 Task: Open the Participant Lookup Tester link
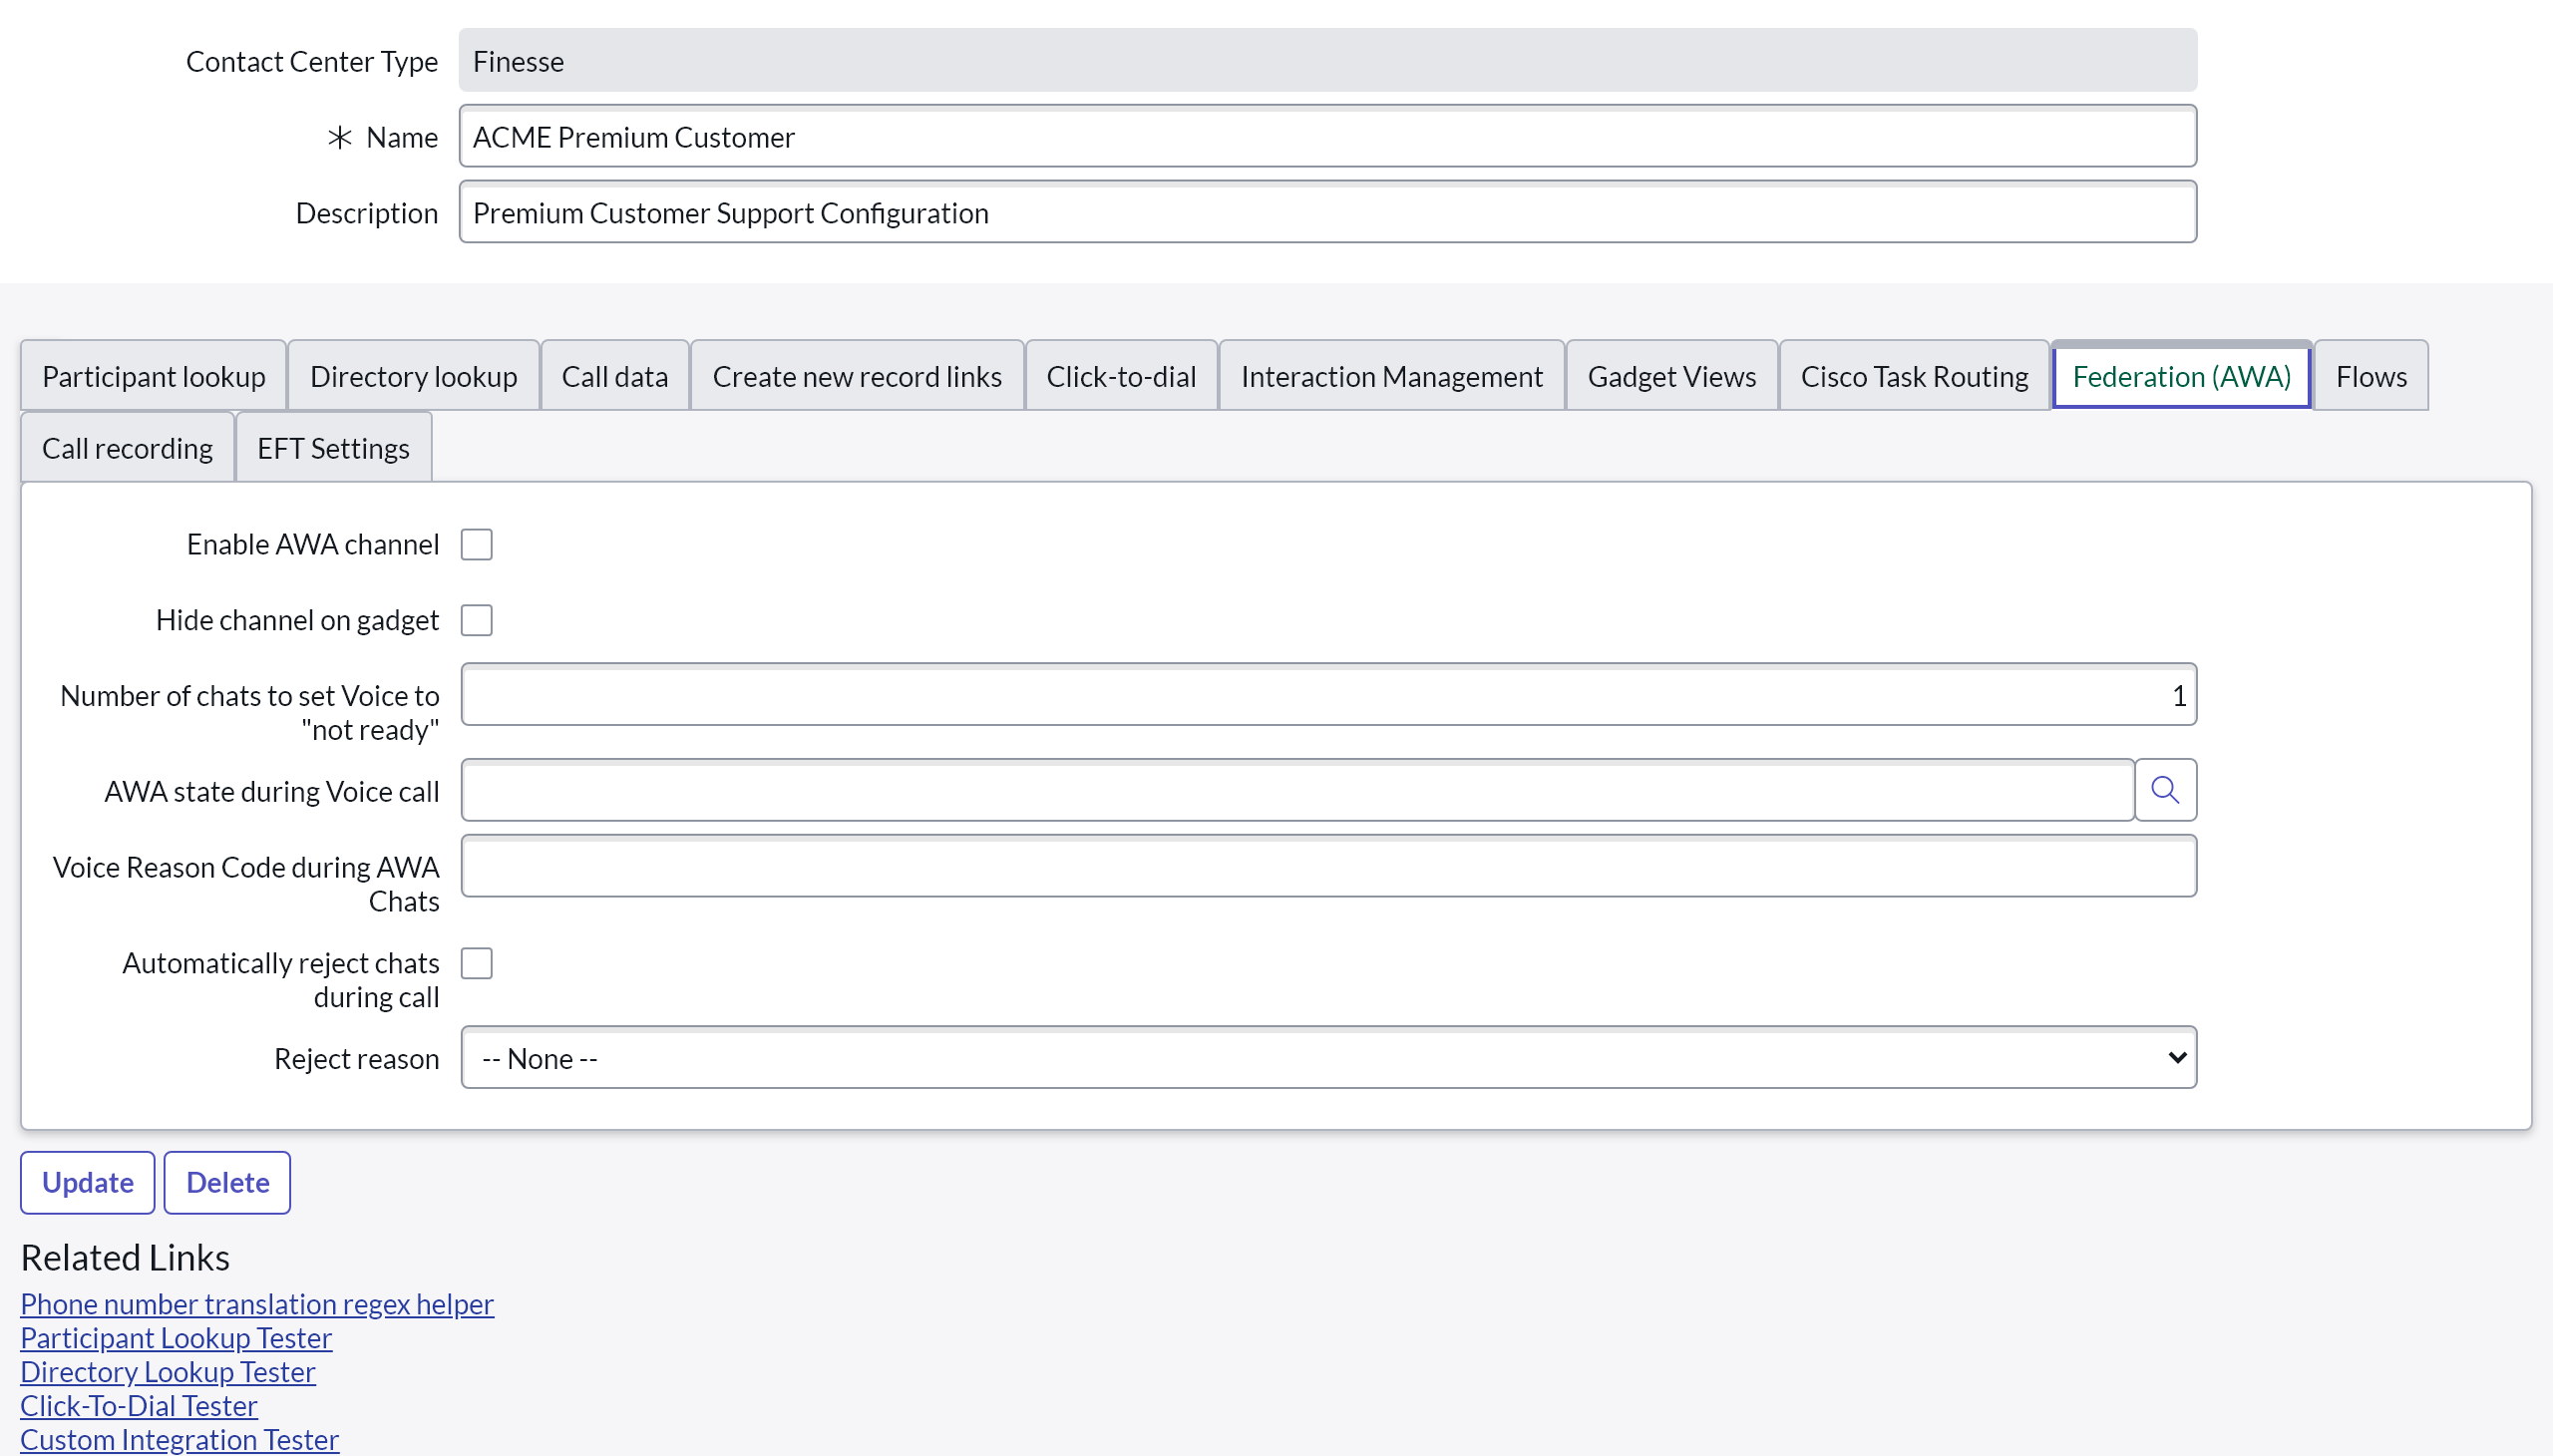click(x=176, y=1338)
